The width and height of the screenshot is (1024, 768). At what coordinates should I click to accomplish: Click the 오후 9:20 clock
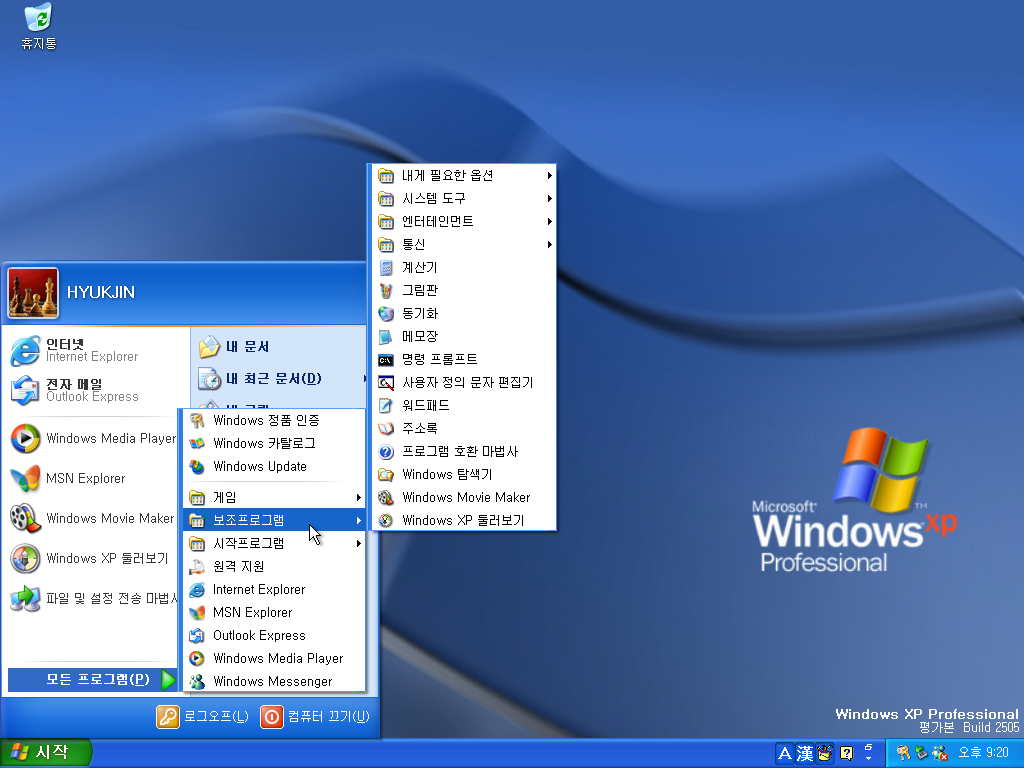[x=983, y=753]
